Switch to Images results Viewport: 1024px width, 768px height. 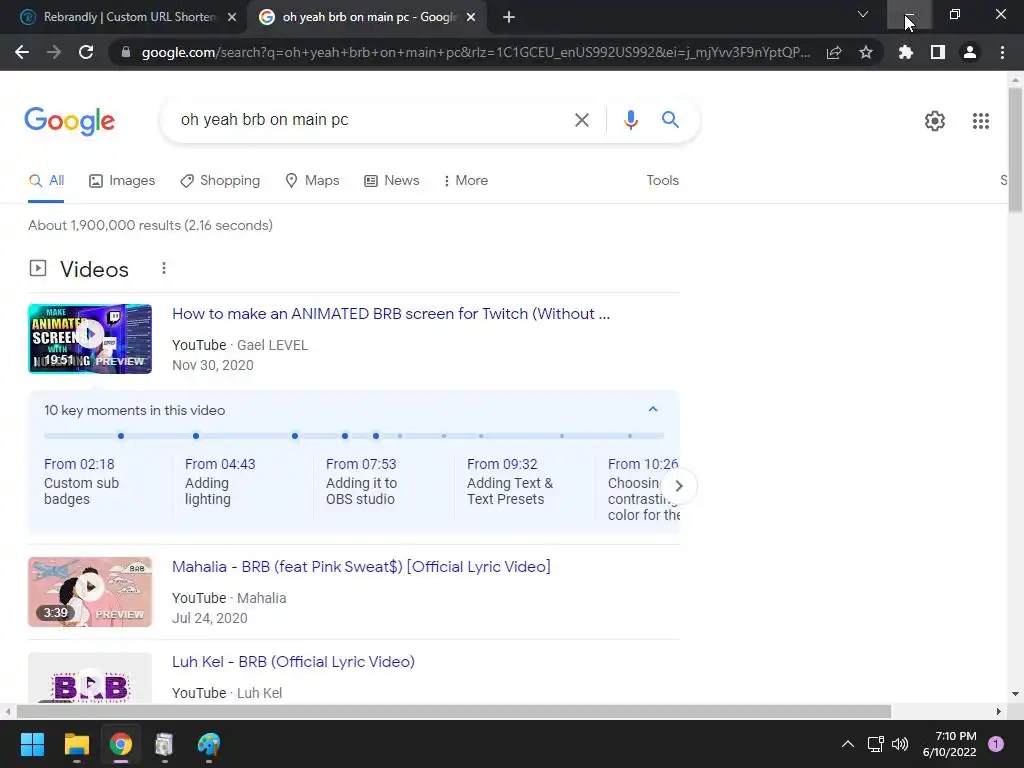coord(122,181)
